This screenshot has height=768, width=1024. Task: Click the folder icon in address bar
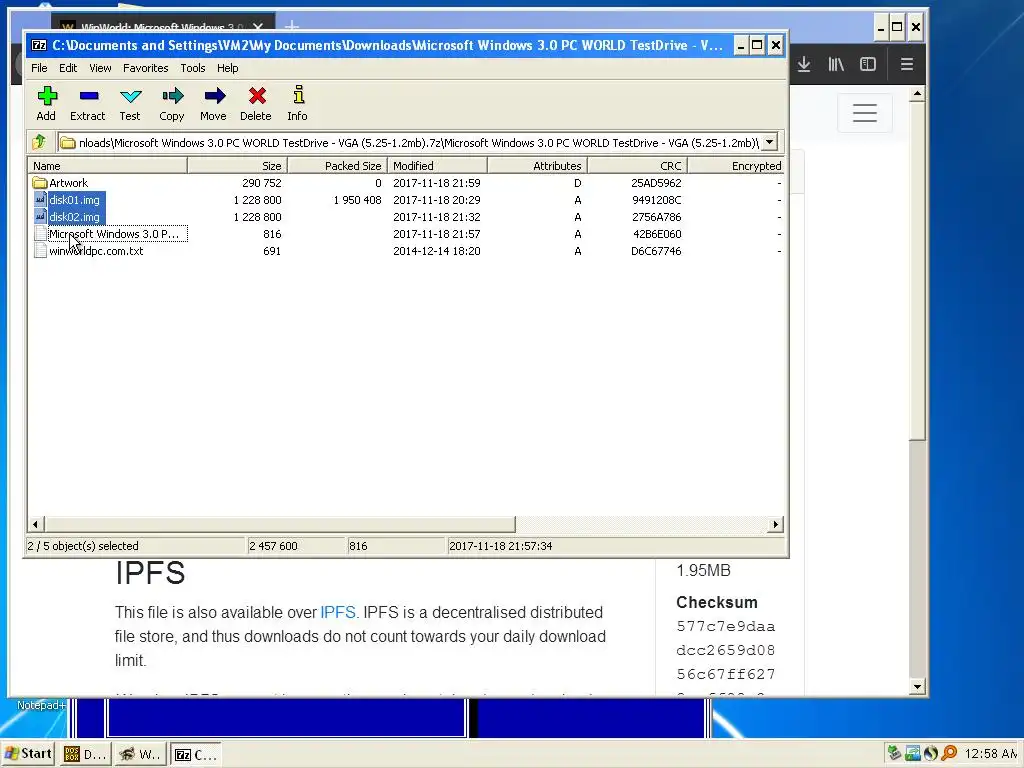pyautogui.click(x=68, y=142)
